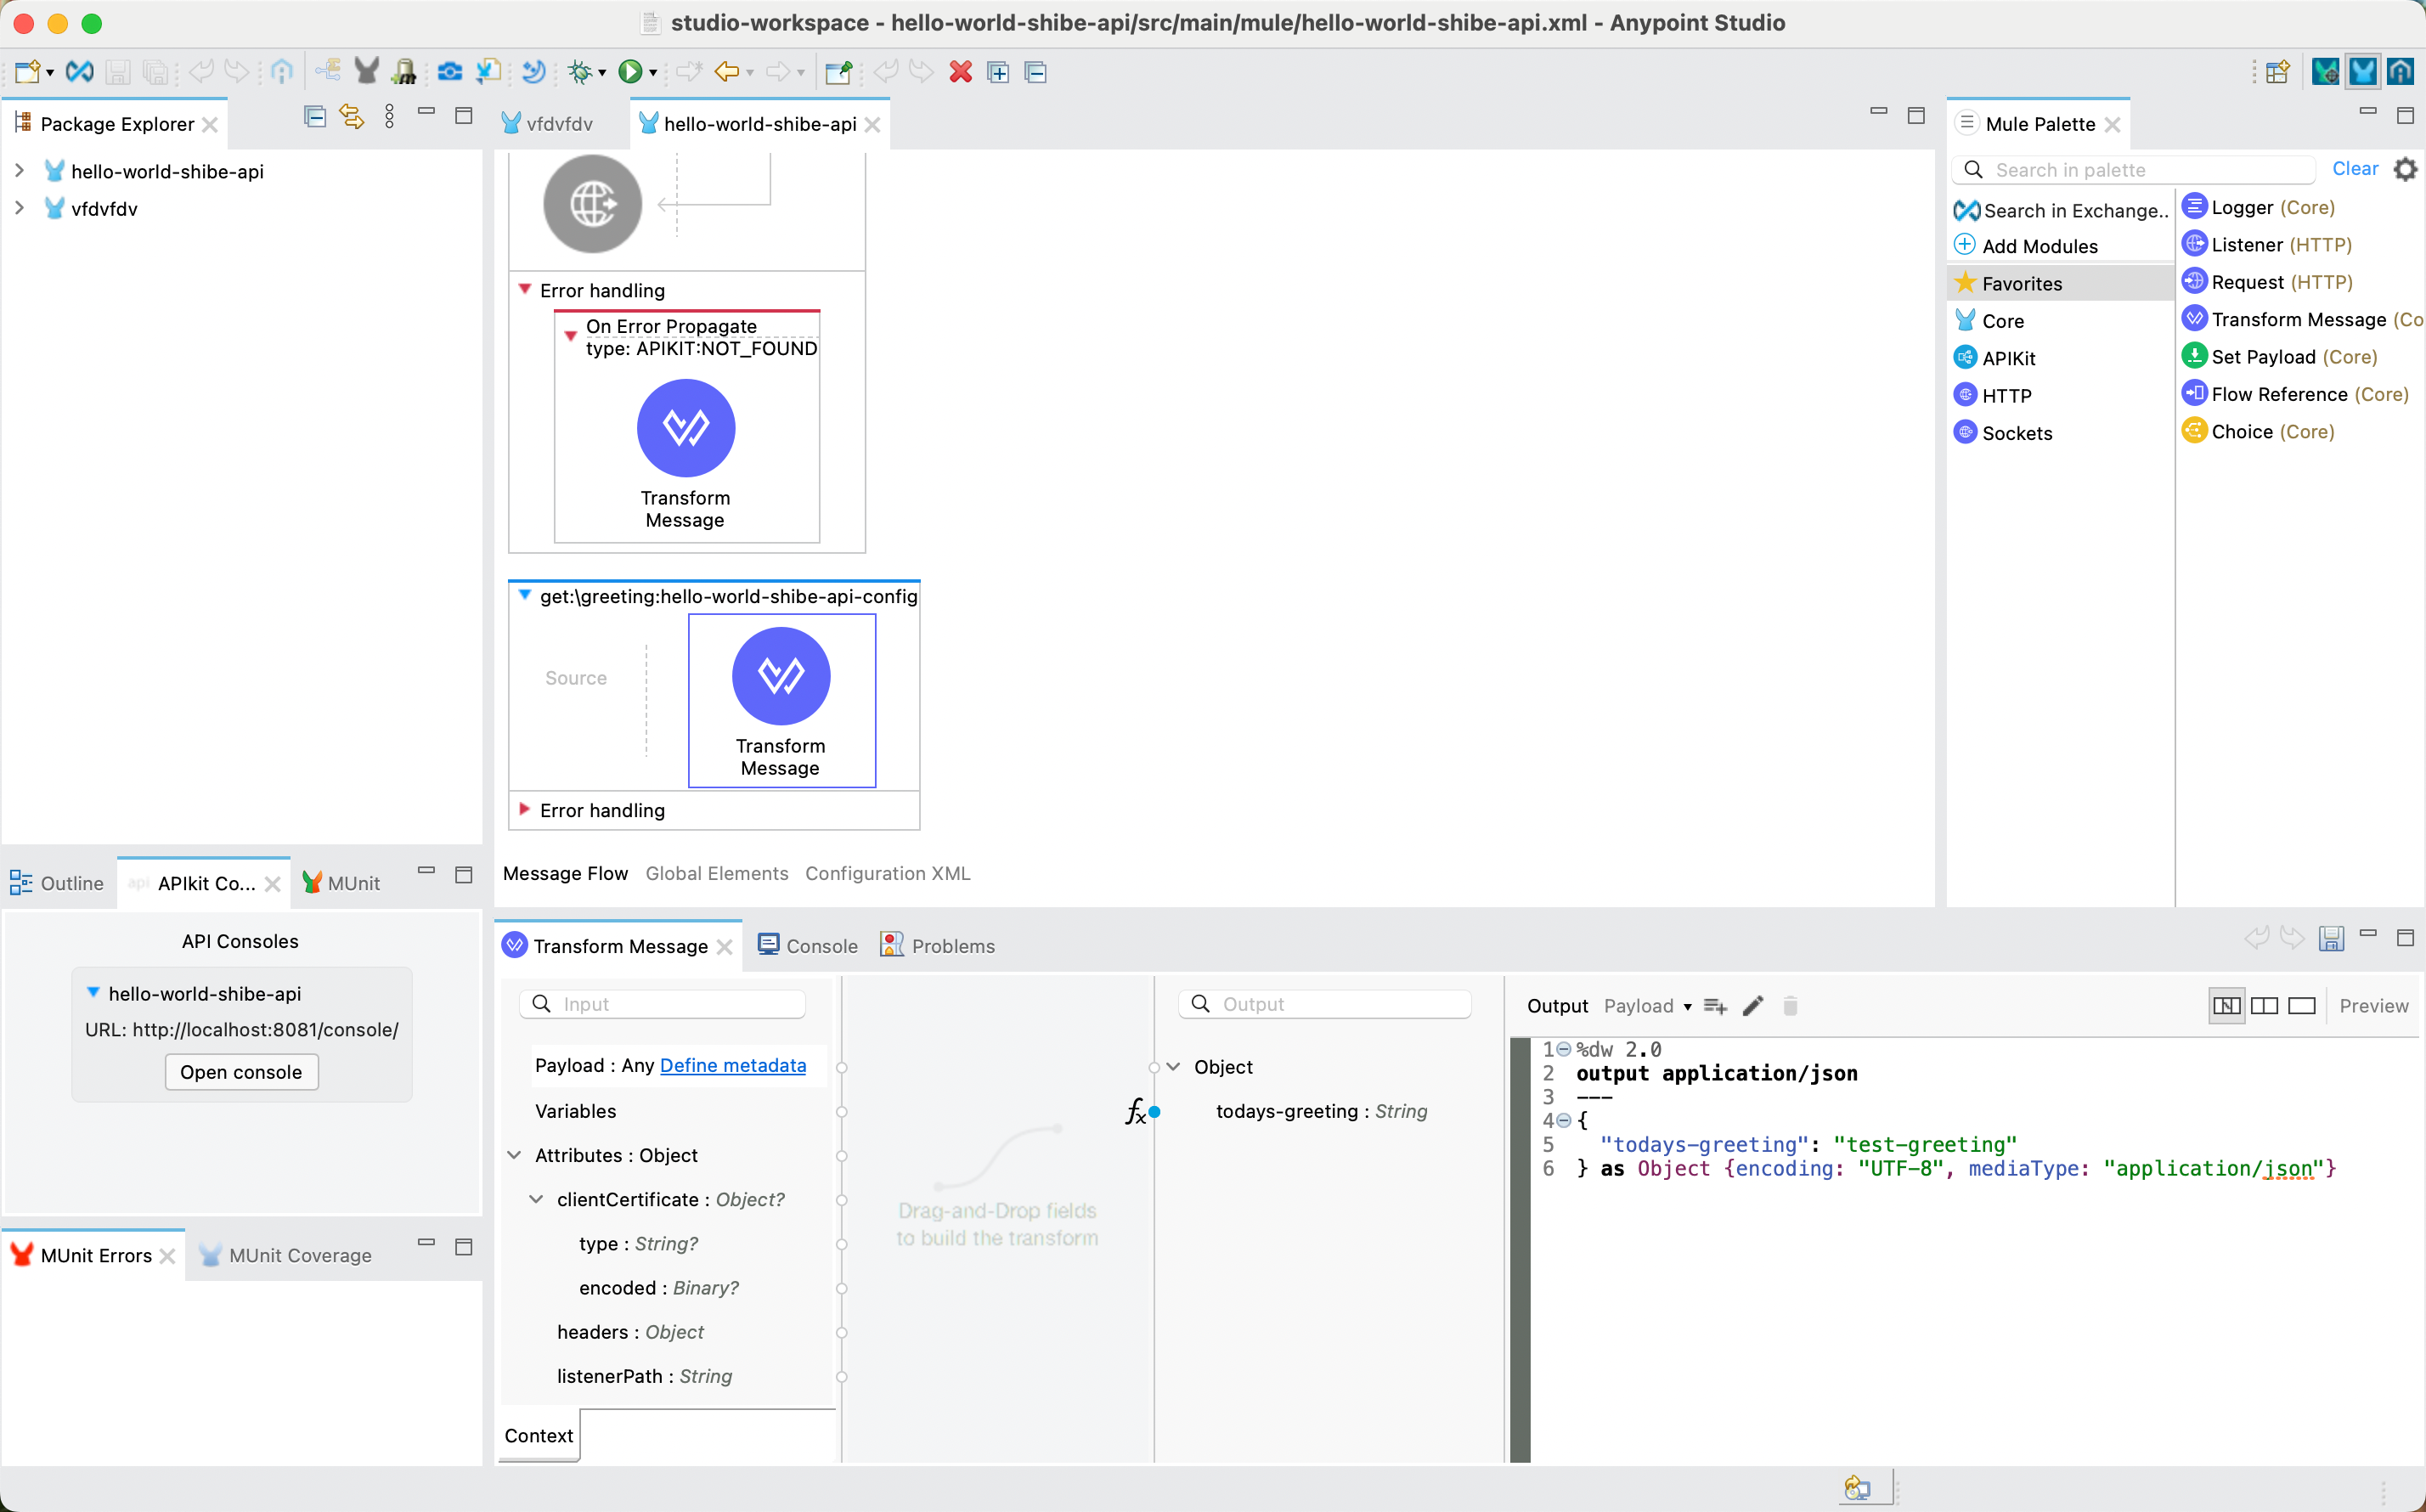Viewport: 2426px width, 1512px height.
Task: Click the Search in palette field
Action: coord(2150,170)
